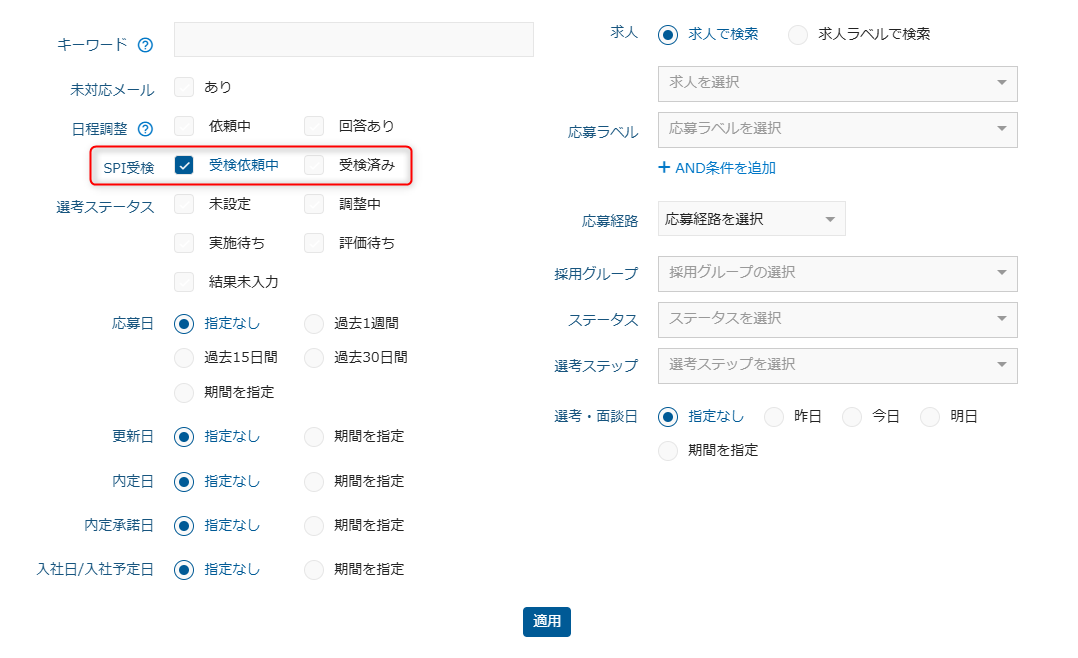Click the 採用グループ label text

click(x=596, y=274)
